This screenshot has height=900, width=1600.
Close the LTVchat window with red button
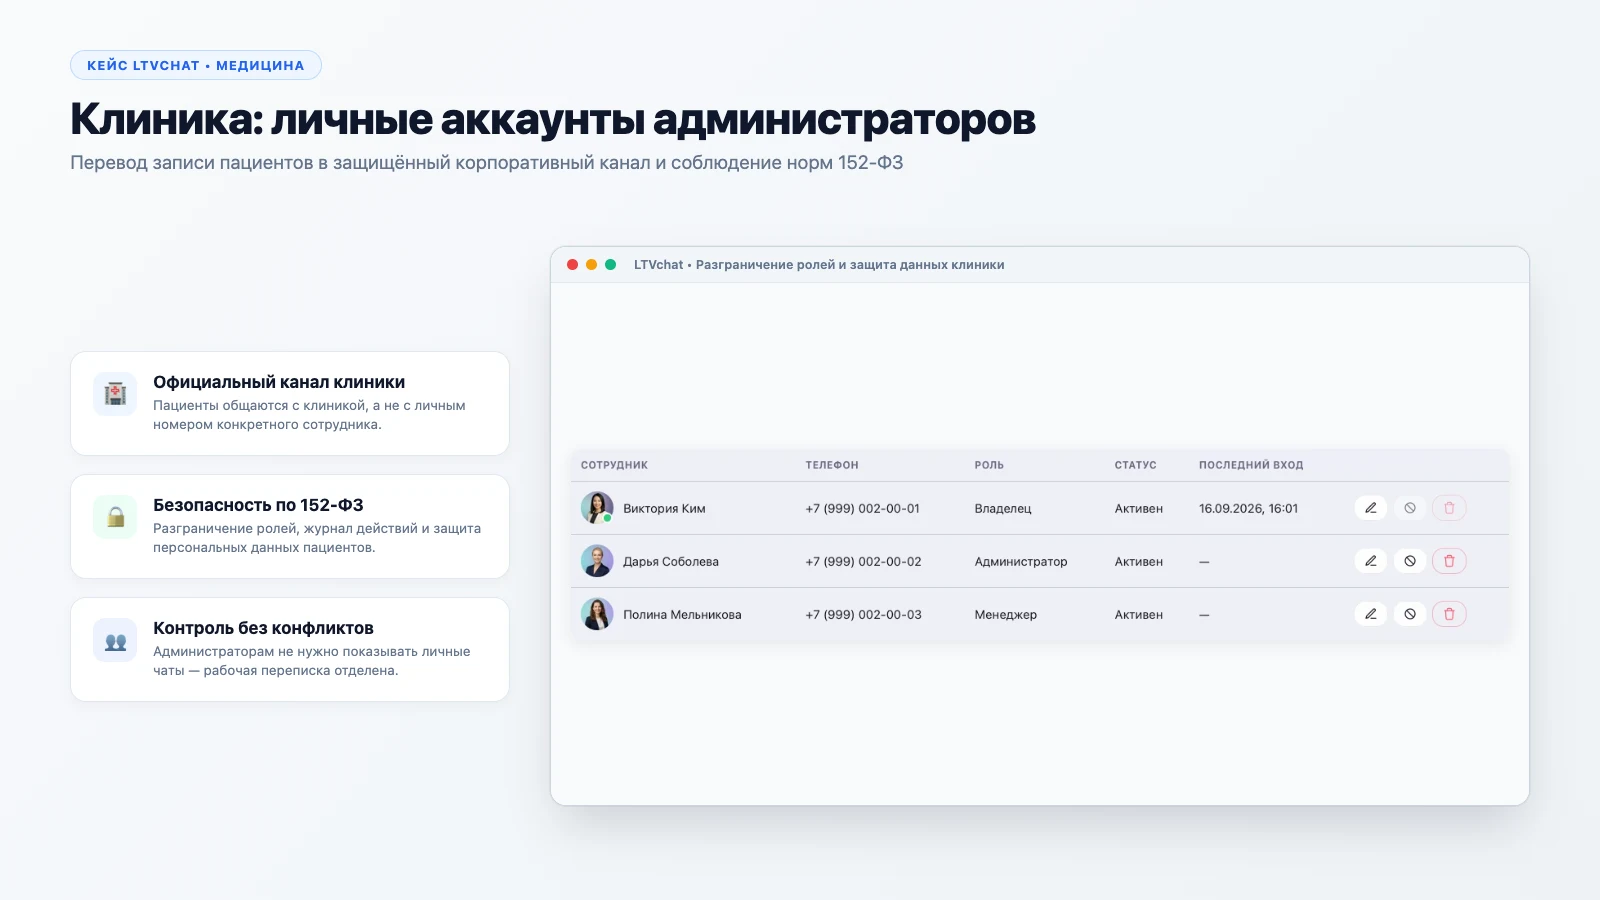point(573,265)
